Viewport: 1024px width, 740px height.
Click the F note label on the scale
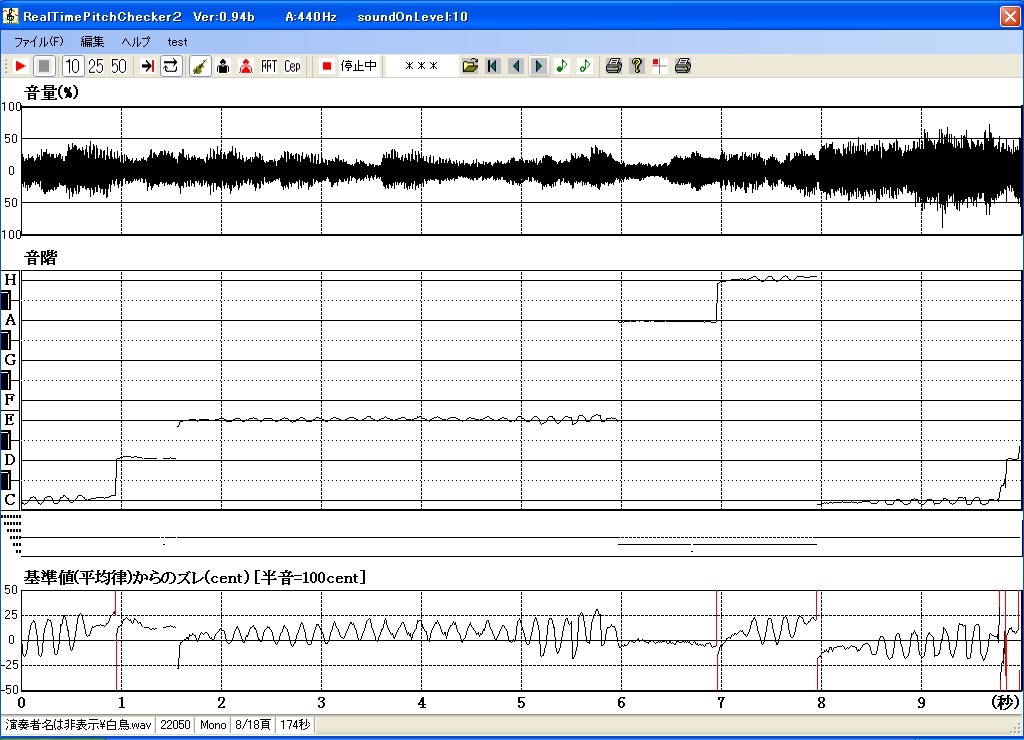coord(10,400)
